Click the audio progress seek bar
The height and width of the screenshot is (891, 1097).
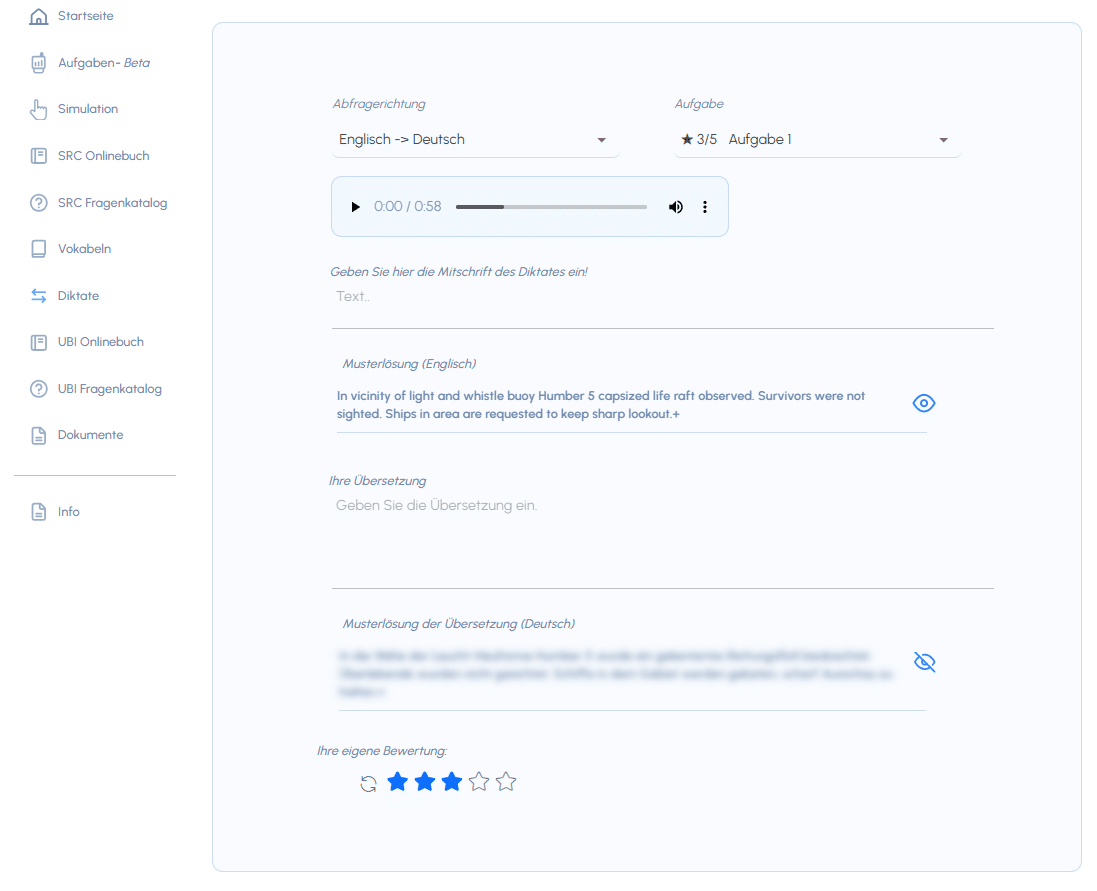click(x=551, y=207)
